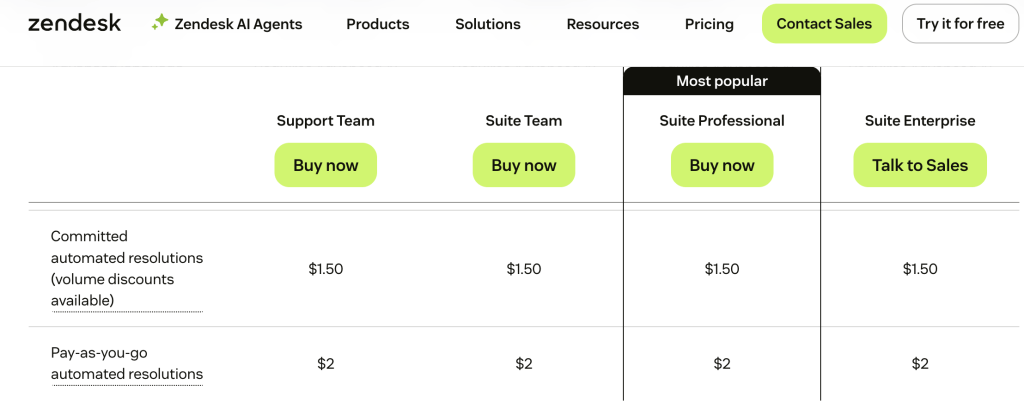Open the Zendesk AI Agents link
The height and width of the screenshot is (402, 1024).
point(240,24)
